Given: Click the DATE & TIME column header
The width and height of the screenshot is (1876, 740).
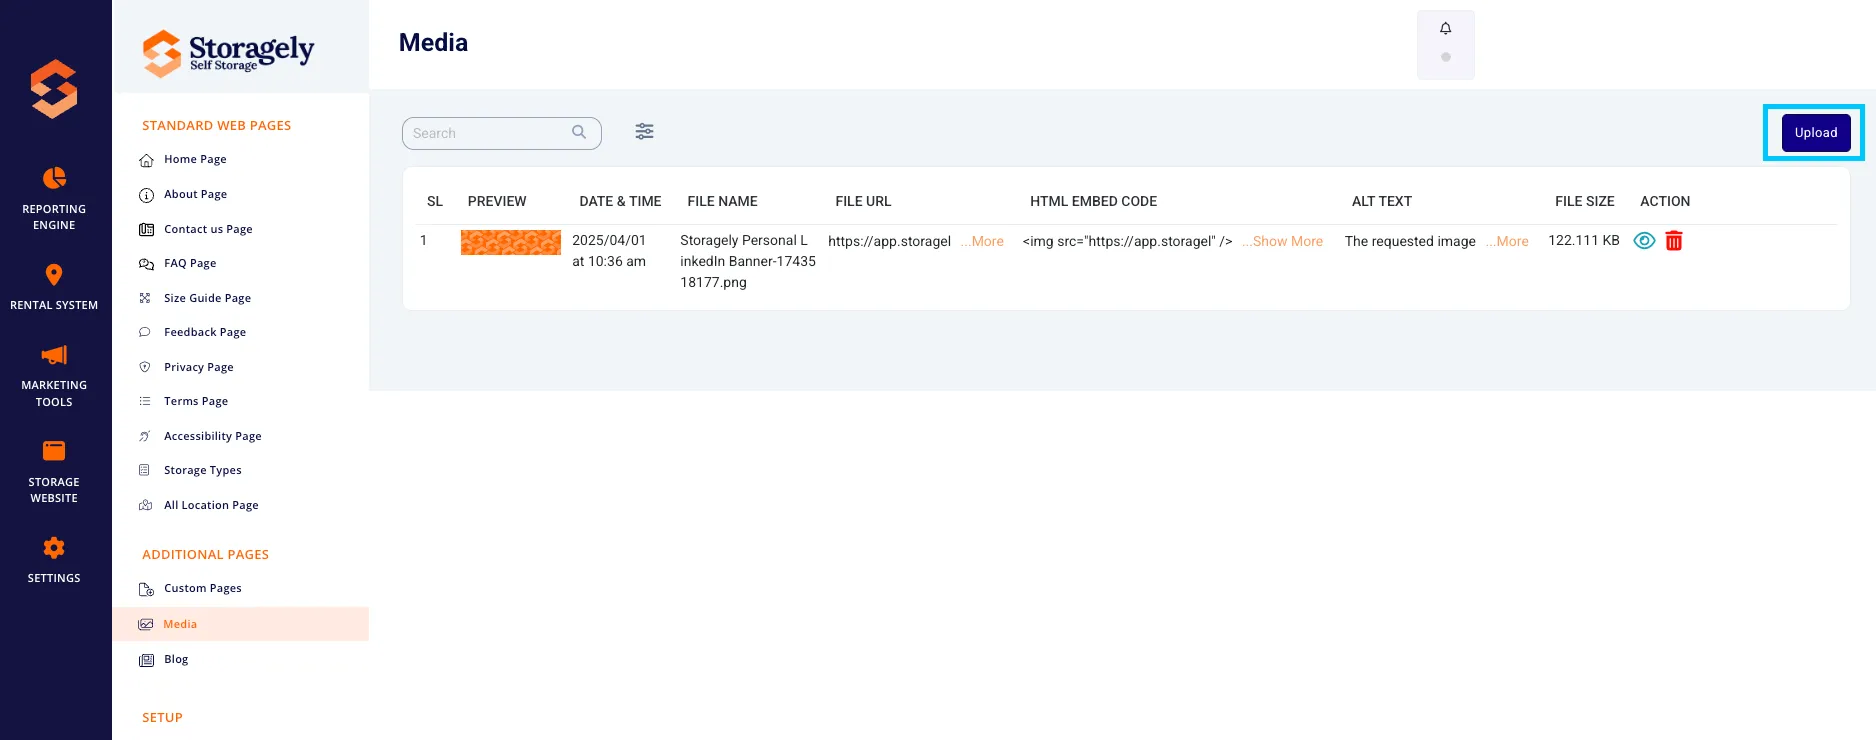Looking at the screenshot, I should coord(620,201).
